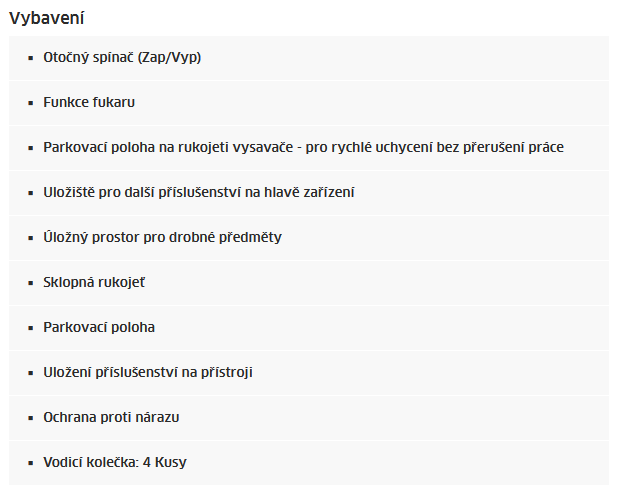Click bullet marker beside Uložiště pro další
The image size is (627, 493).
point(31,193)
